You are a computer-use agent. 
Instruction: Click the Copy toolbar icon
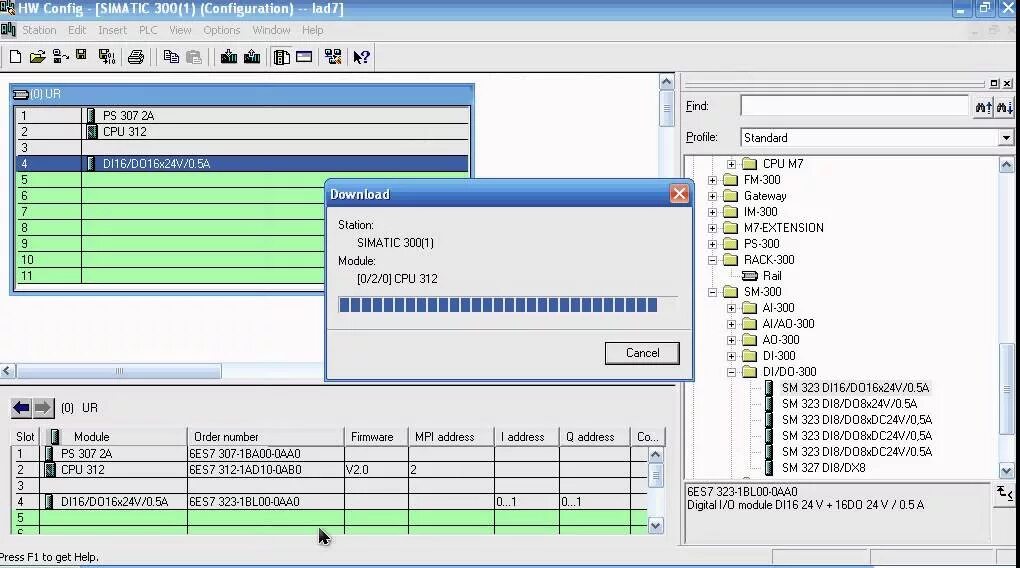pos(171,57)
